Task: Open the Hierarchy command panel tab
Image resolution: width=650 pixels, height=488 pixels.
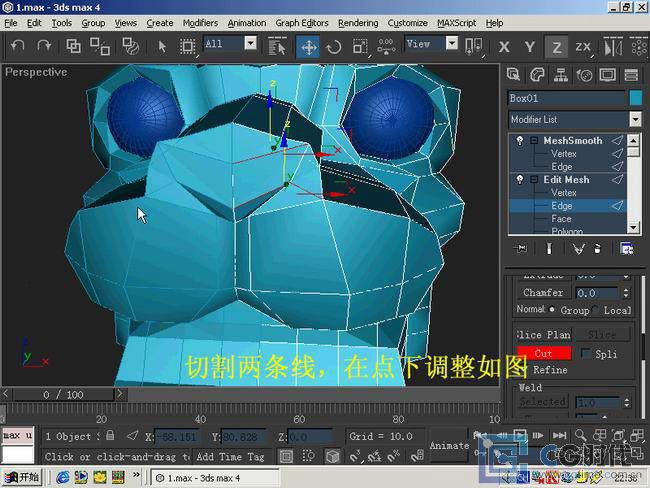Action: pos(560,74)
